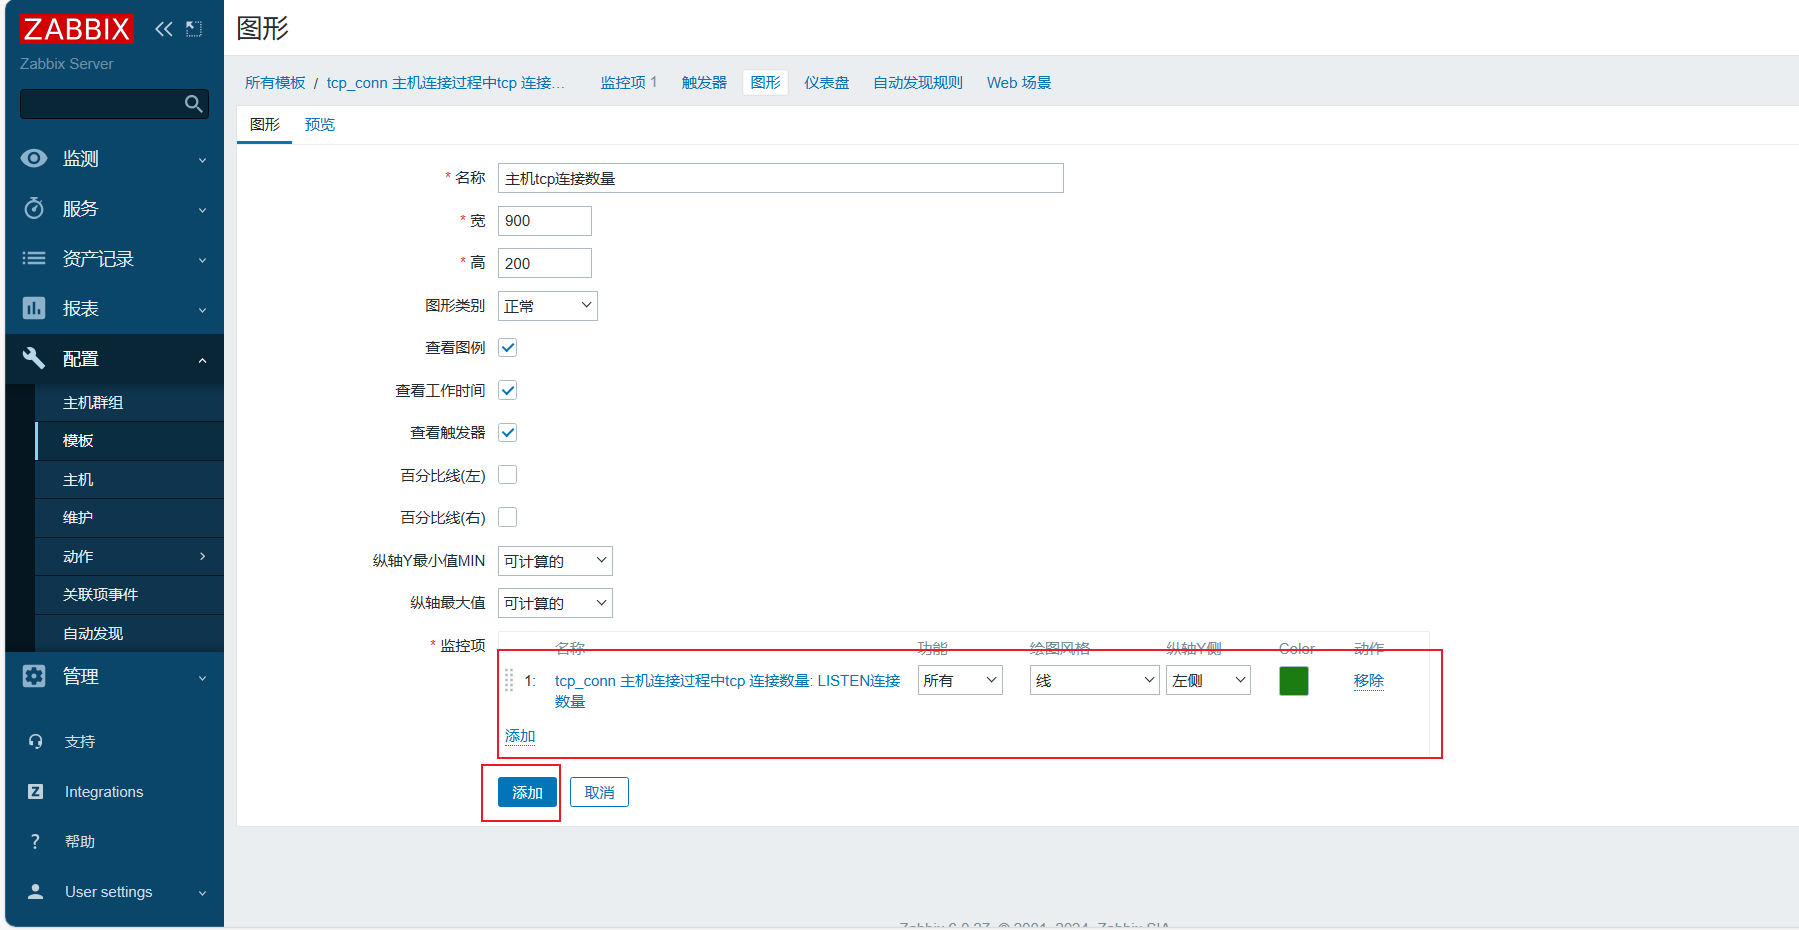This screenshot has width=1799, height=930.
Task: Open 所有模板 breadcrumb link
Action: (275, 82)
